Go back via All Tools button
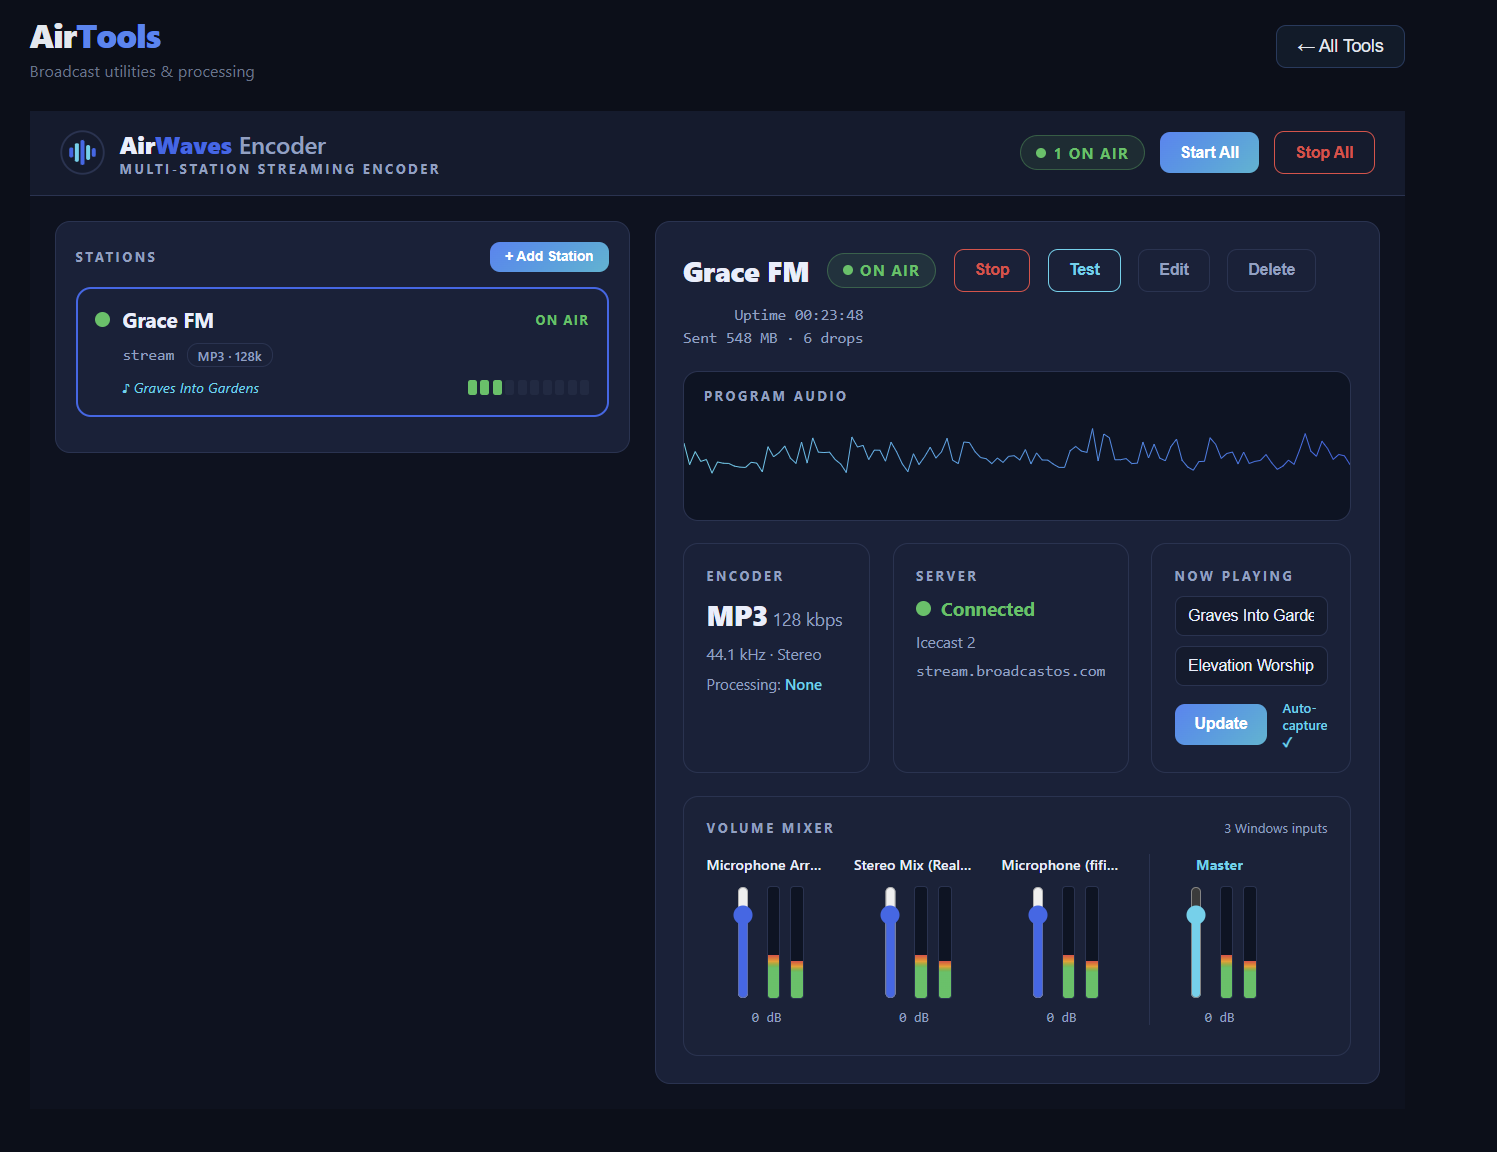 pyautogui.click(x=1340, y=46)
